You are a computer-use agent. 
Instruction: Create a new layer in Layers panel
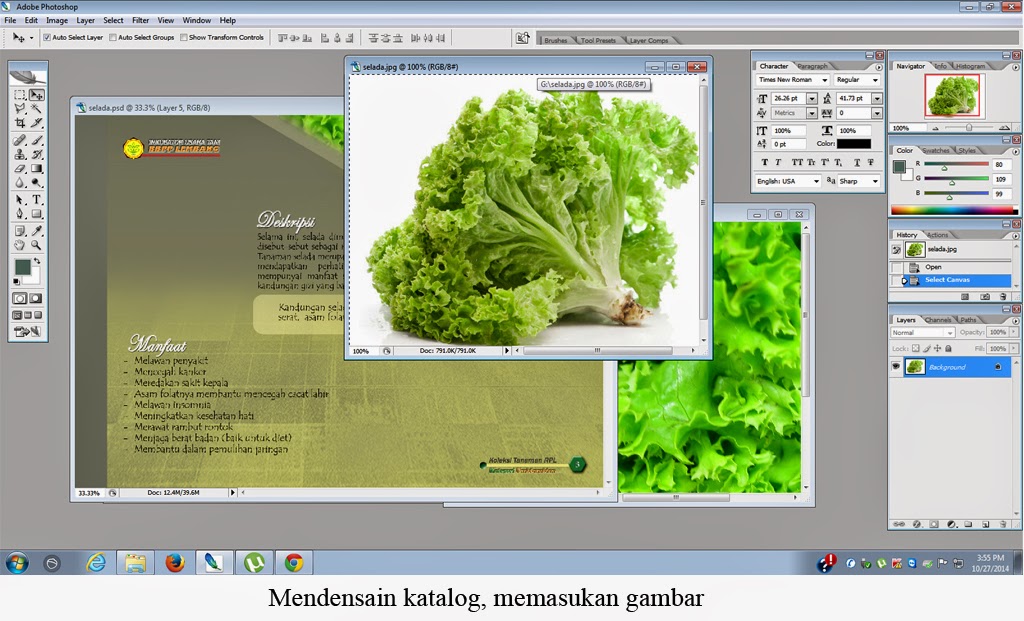click(x=985, y=524)
